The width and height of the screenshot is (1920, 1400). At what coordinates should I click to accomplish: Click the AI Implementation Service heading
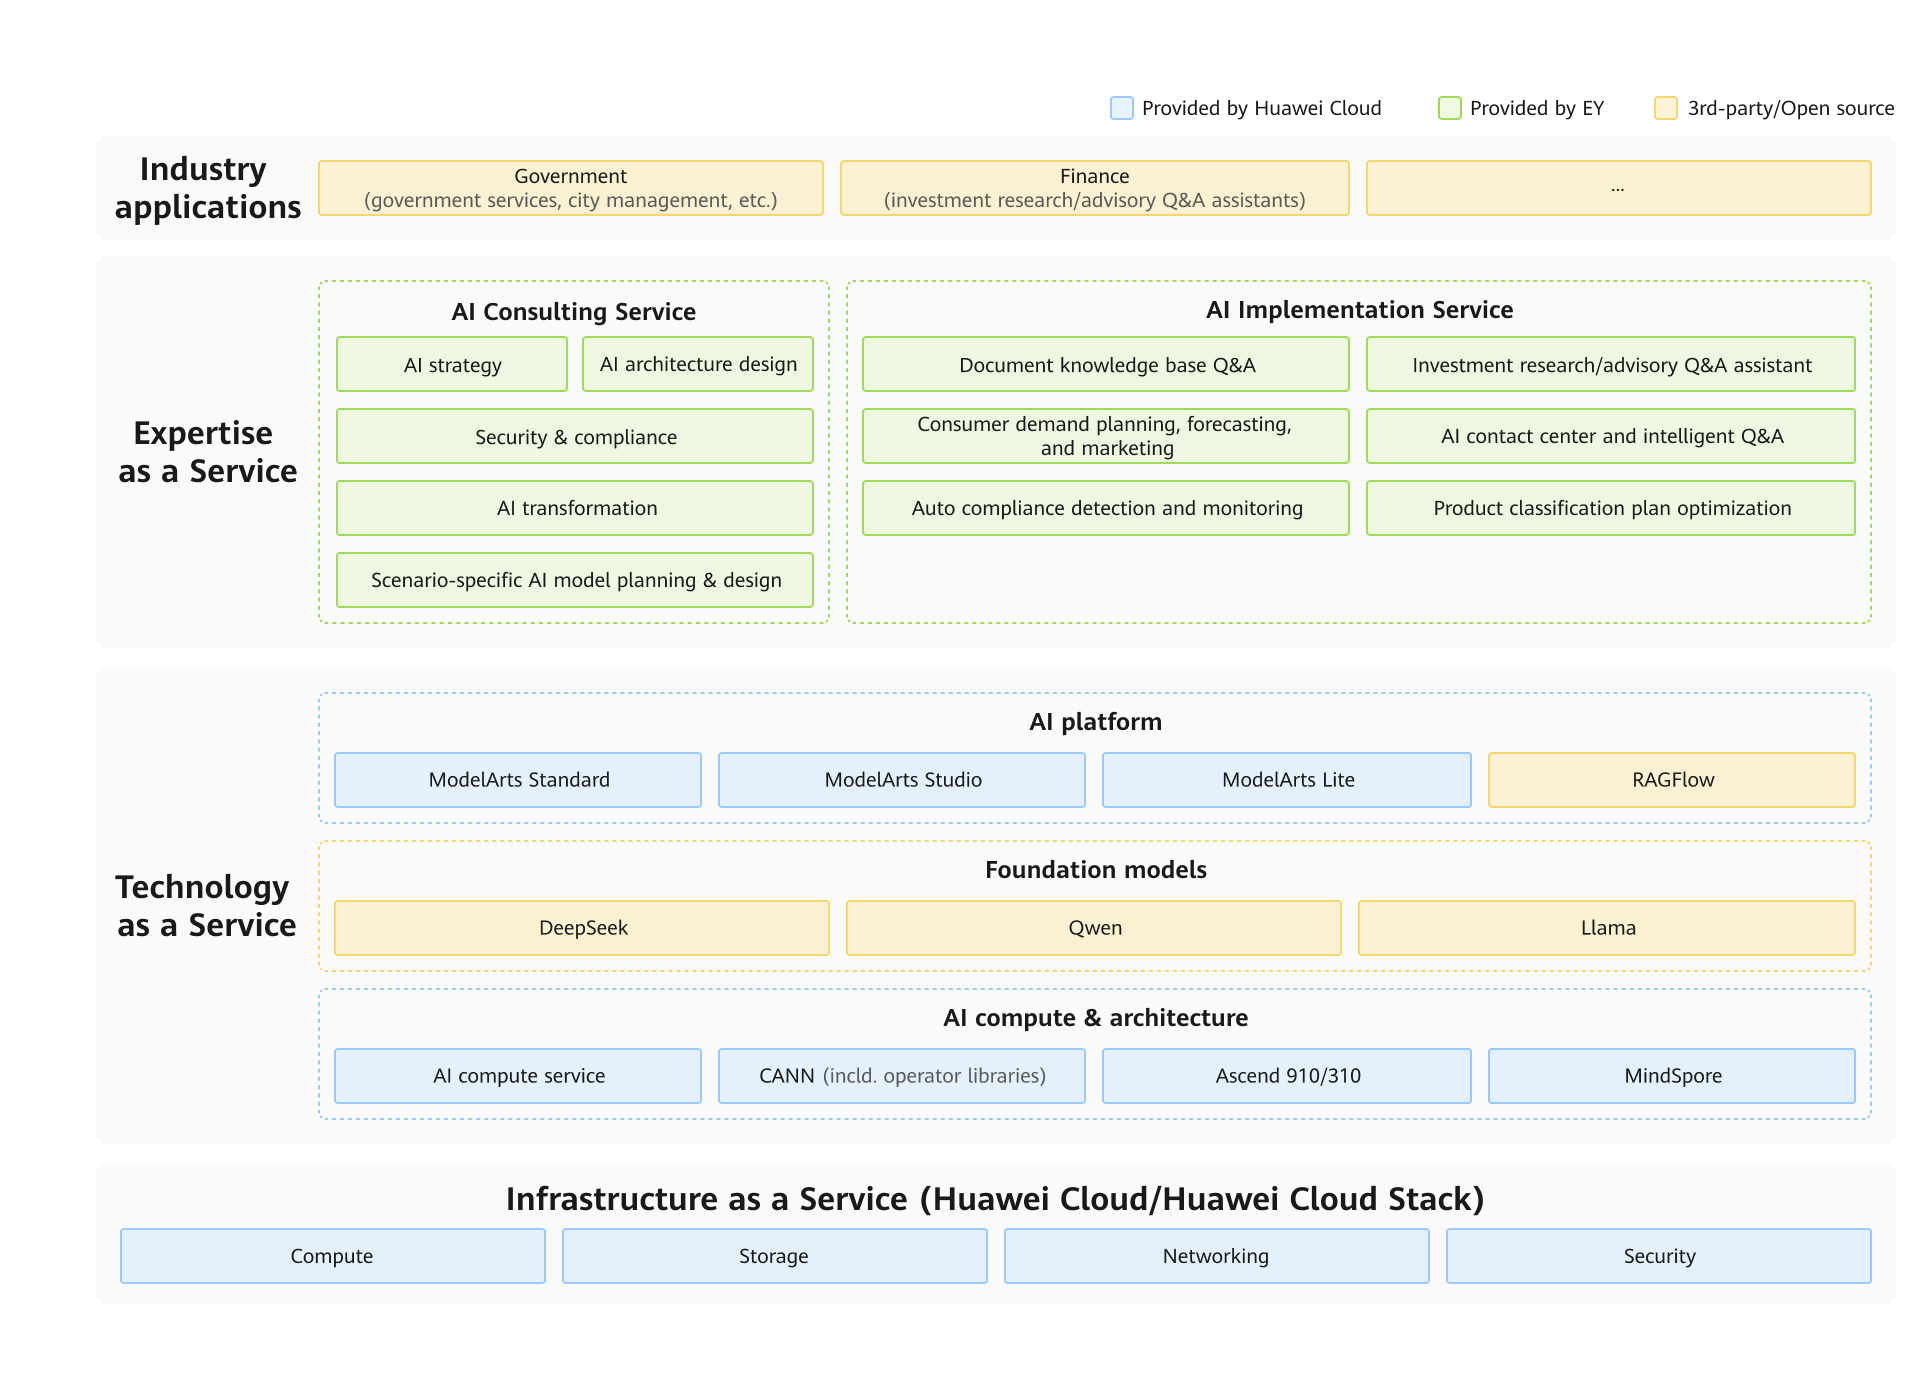[1359, 310]
